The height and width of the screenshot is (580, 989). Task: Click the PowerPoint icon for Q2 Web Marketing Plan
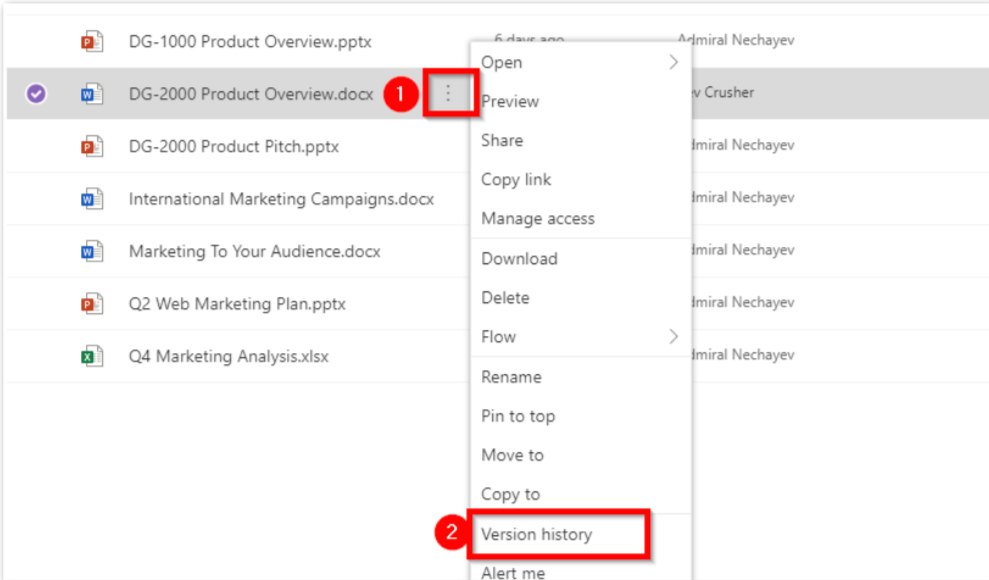[x=93, y=303]
